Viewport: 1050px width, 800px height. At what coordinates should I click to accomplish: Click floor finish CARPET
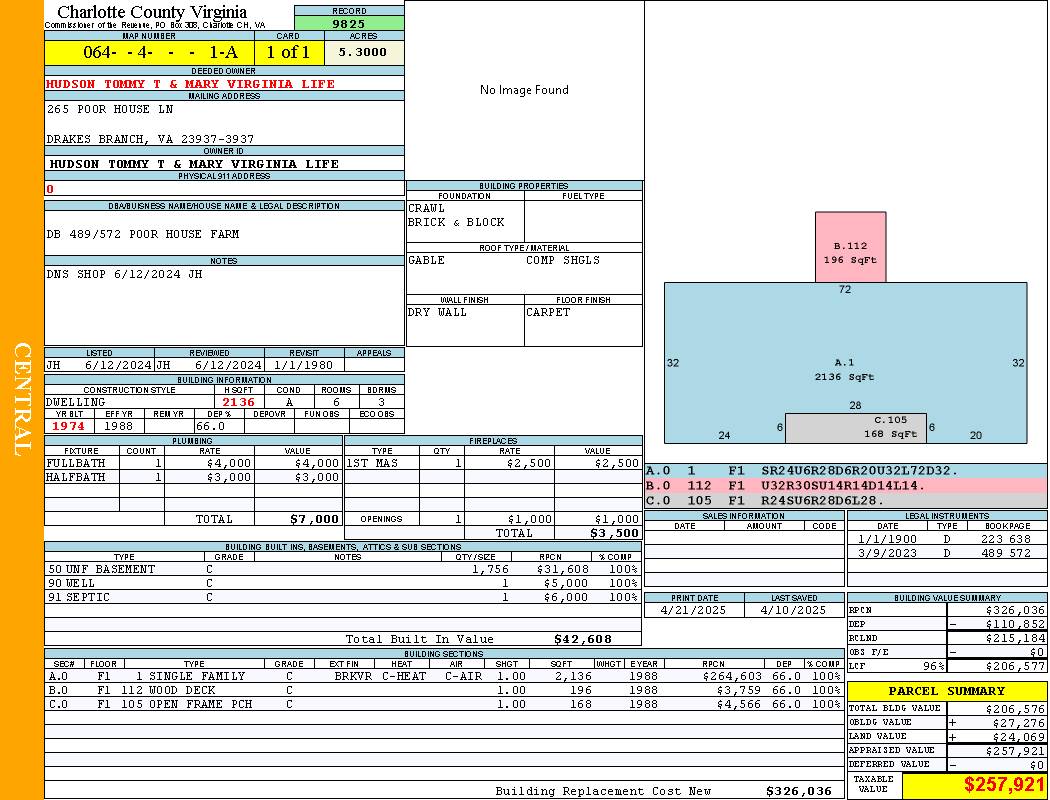[x=548, y=312]
